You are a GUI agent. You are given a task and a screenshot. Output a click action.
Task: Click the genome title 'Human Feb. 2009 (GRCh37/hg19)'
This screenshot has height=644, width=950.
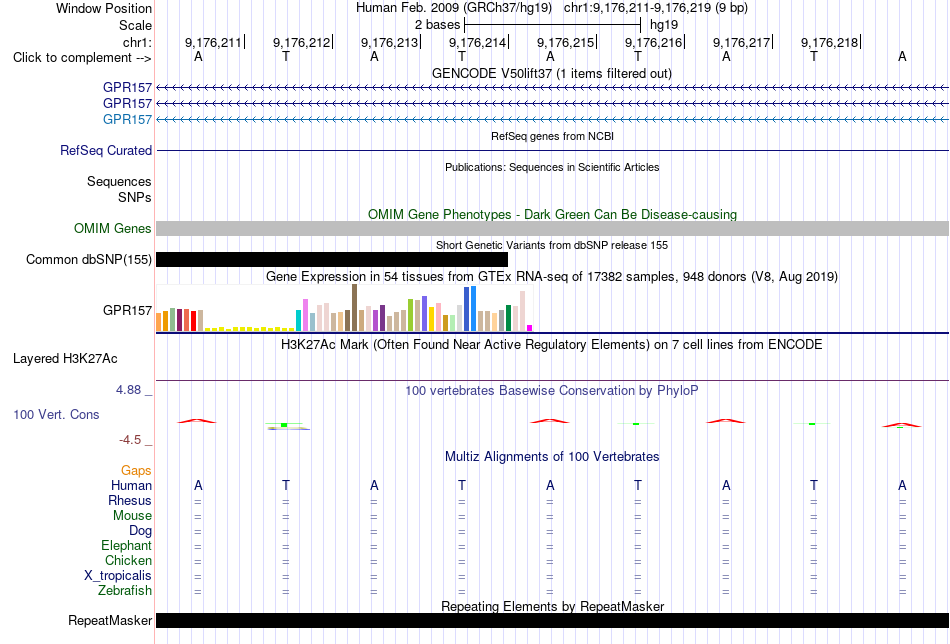pyautogui.click(x=454, y=8)
